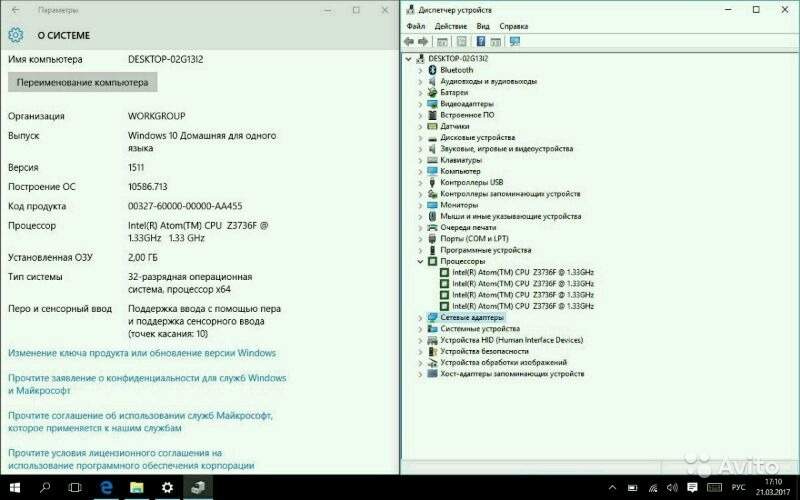Screen dimensions: 800x500
Task: Collapse the DESKTOP-02G13I2 root node
Action: coord(409,59)
